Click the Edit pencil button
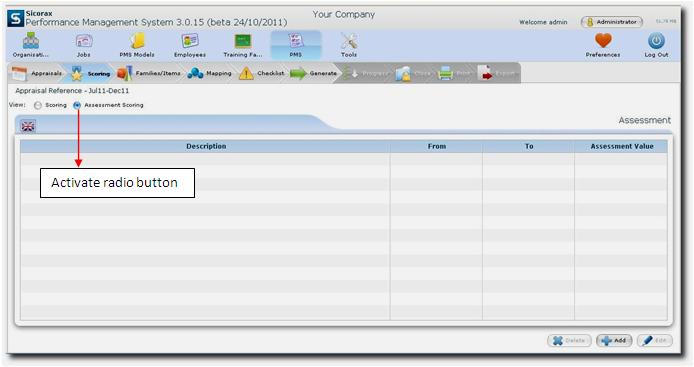694x367 pixels. (655, 340)
